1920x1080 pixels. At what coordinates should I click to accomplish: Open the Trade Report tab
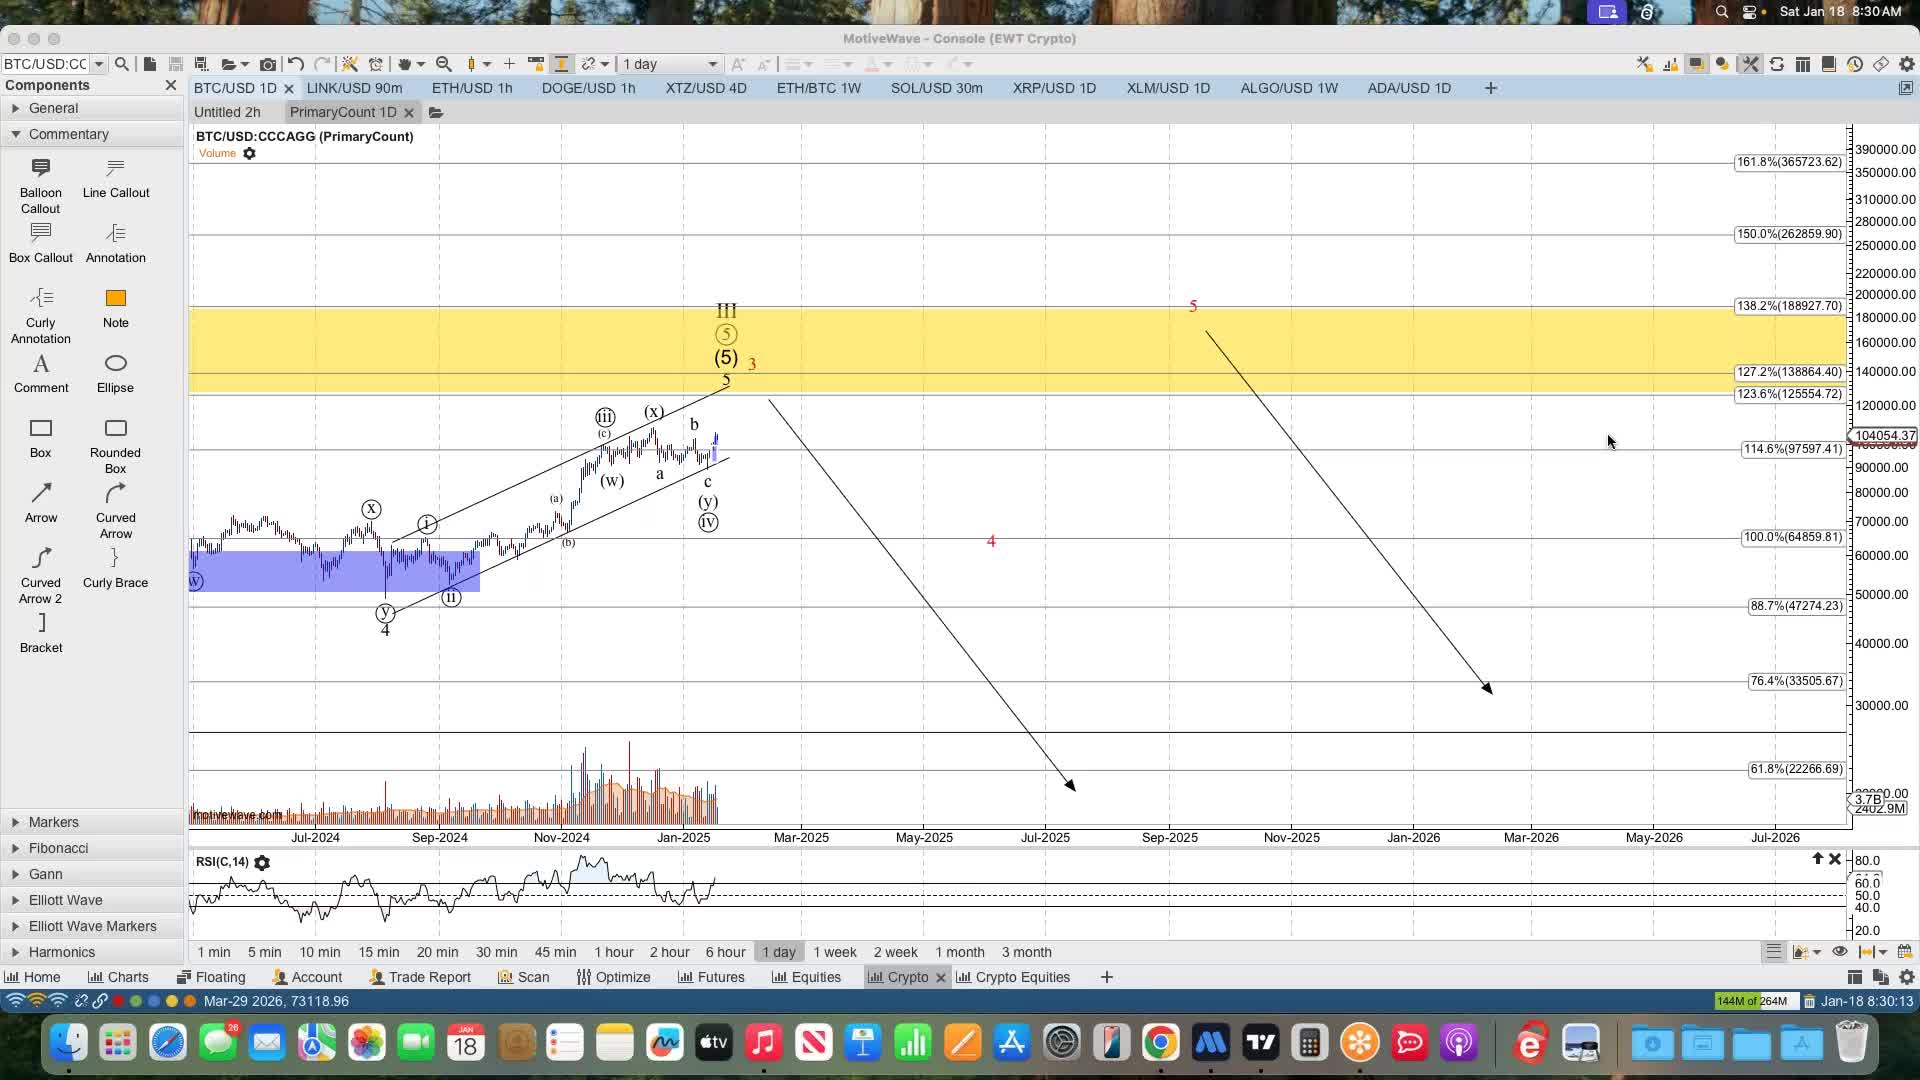point(420,977)
